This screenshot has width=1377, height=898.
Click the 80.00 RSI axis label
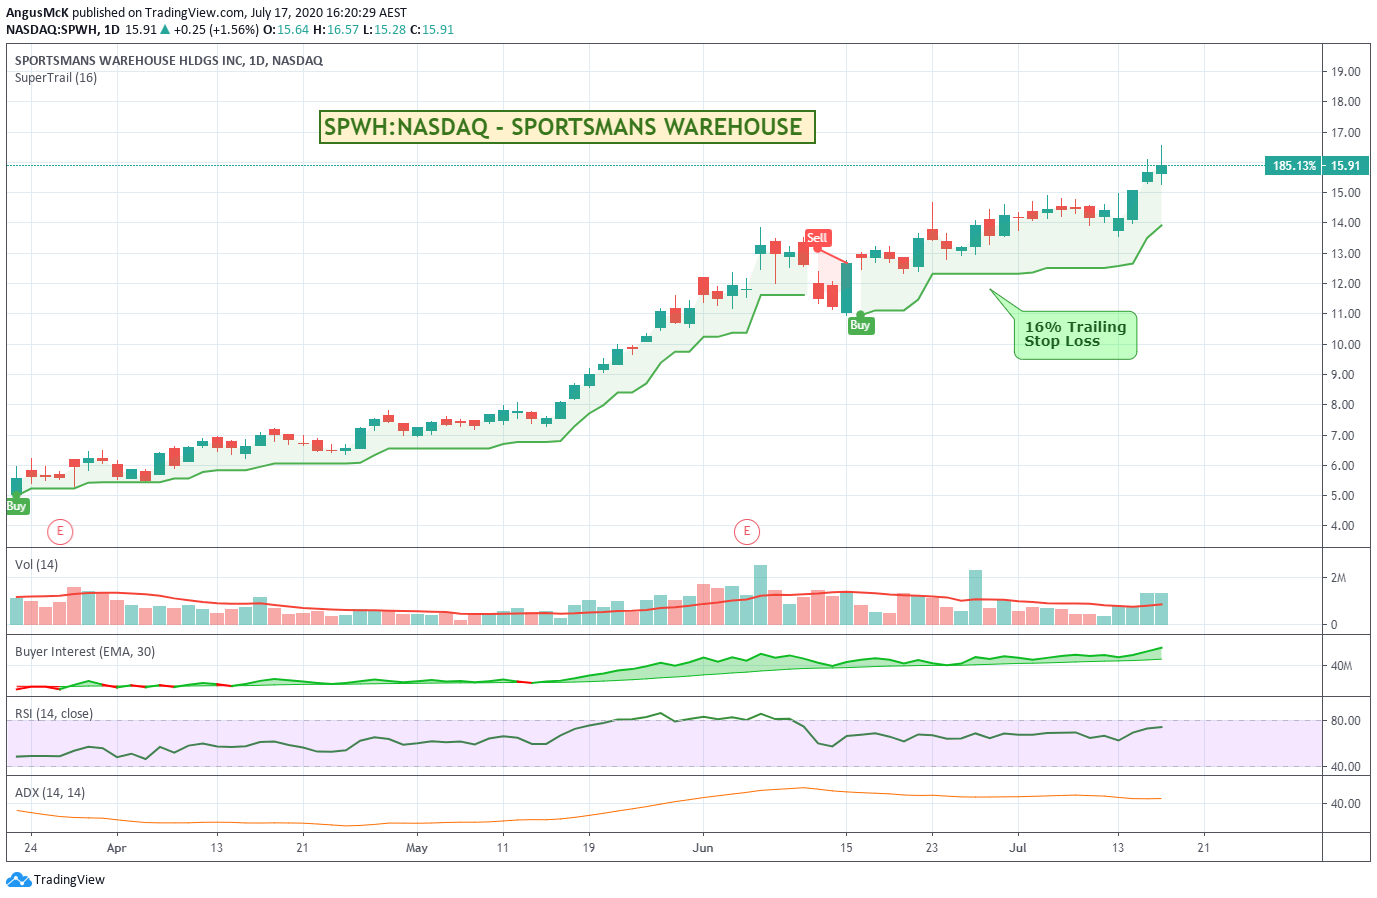1345,720
